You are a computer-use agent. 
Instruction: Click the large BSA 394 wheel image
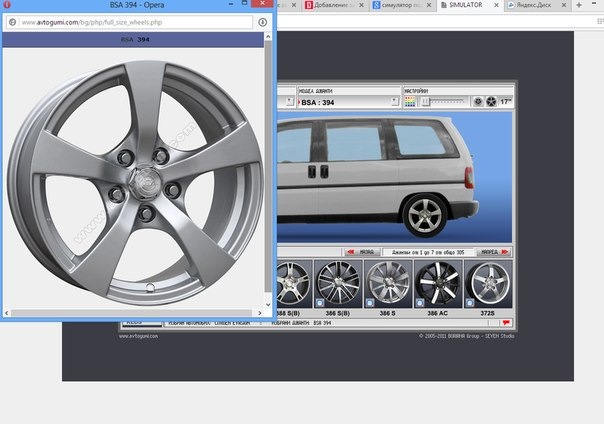point(135,183)
